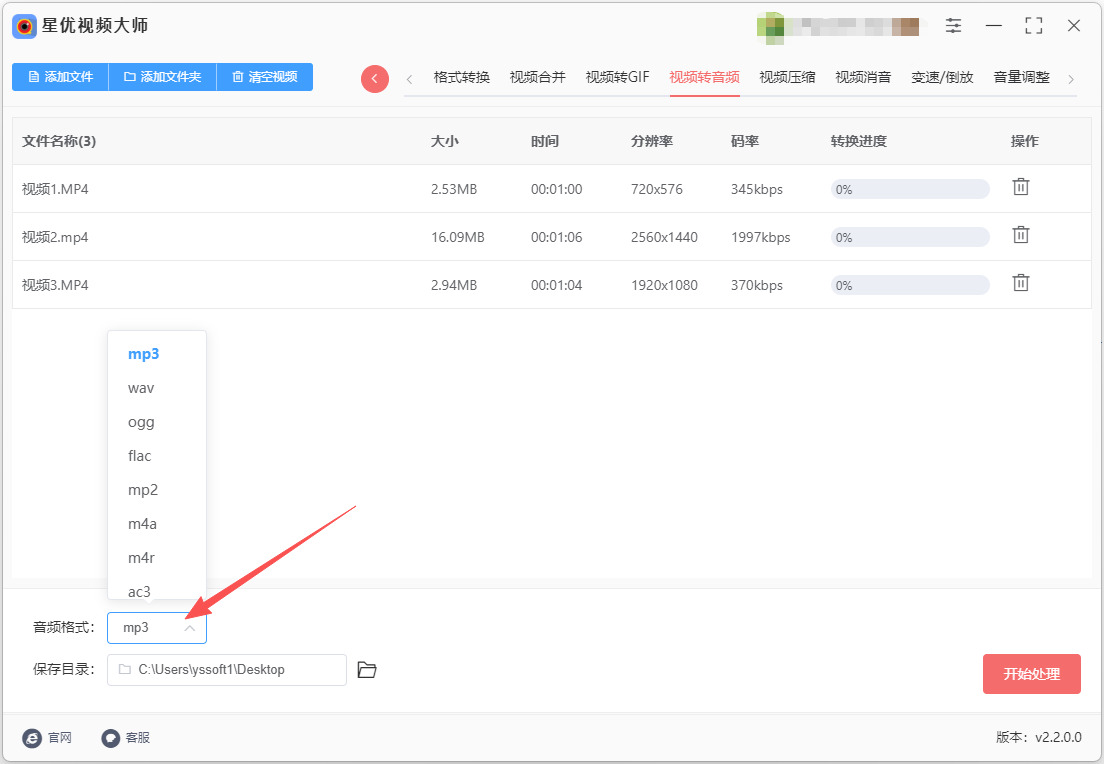The width and height of the screenshot is (1104, 764).
Task: Click progress bar of 视频2.mp4
Action: [910, 237]
